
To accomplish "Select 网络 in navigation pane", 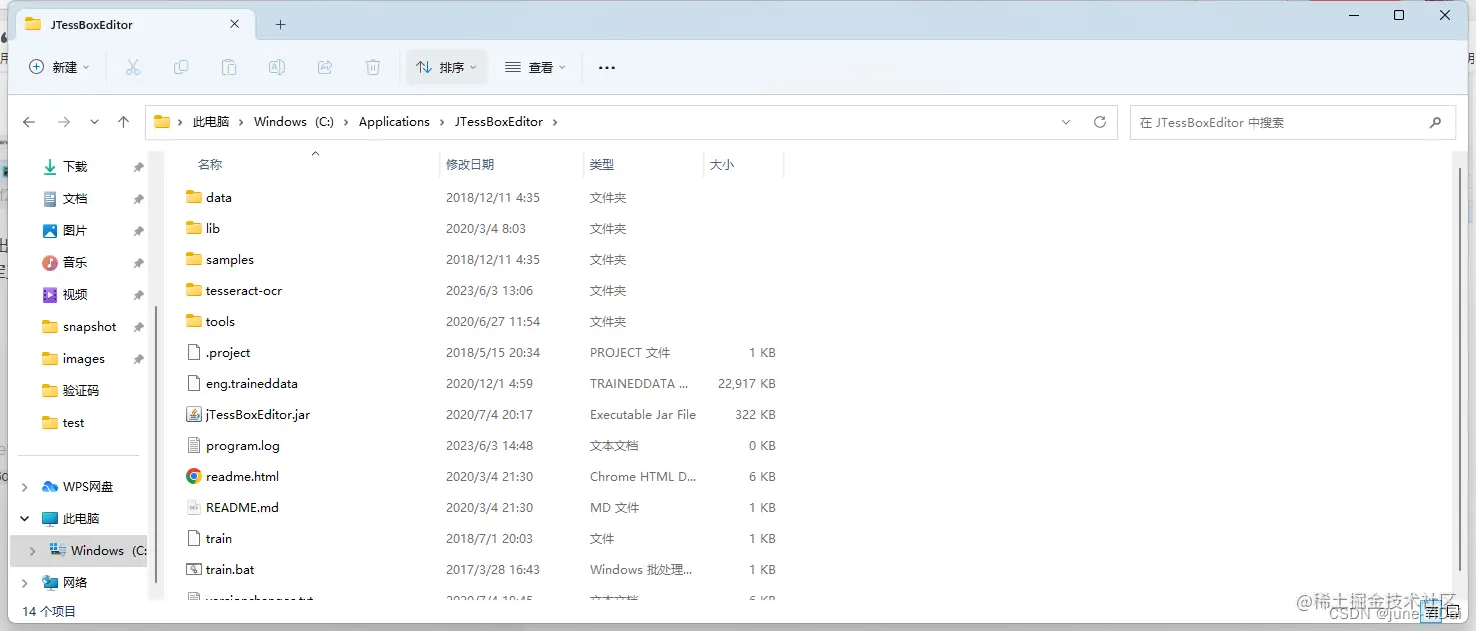I will [x=75, y=583].
